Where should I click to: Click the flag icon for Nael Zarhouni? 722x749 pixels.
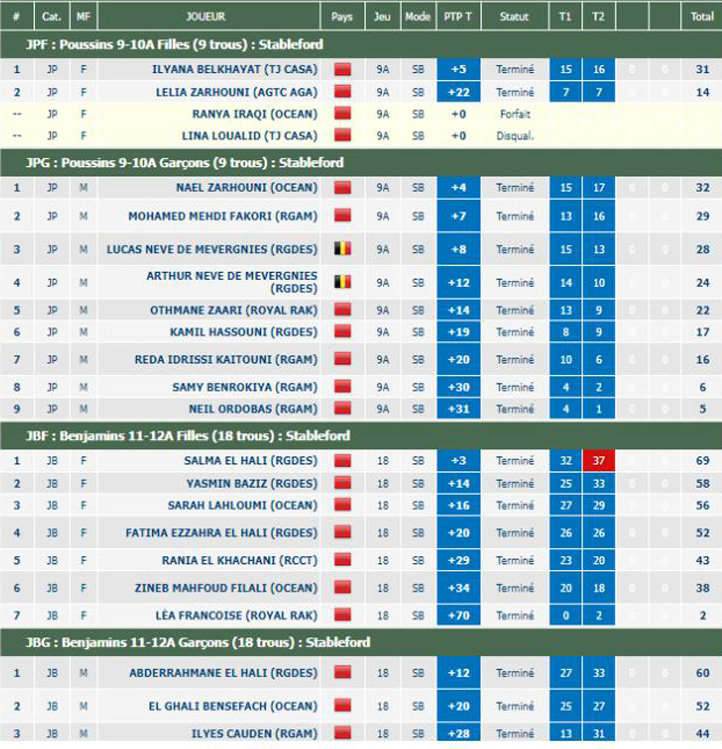(x=342, y=188)
